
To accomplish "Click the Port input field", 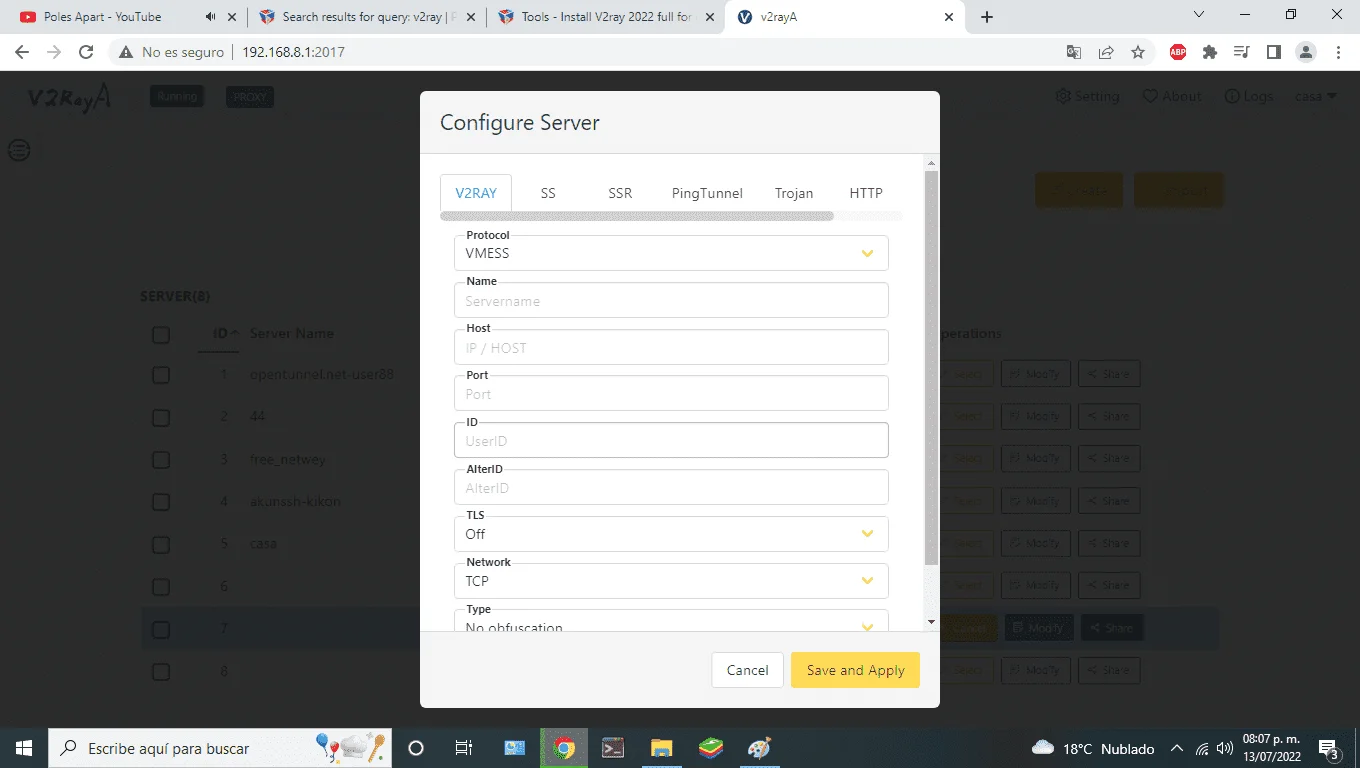I will pos(671,394).
